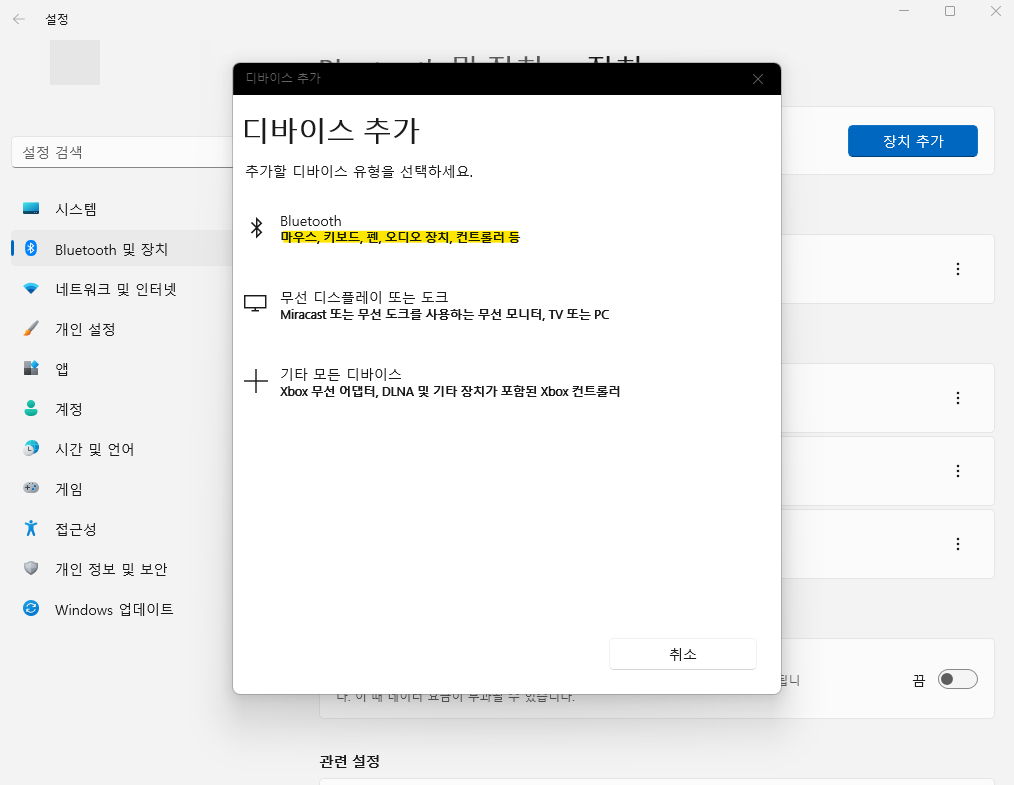Click the 시스템 monitor icon
The width and height of the screenshot is (1014, 785).
click(x=31, y=208)
